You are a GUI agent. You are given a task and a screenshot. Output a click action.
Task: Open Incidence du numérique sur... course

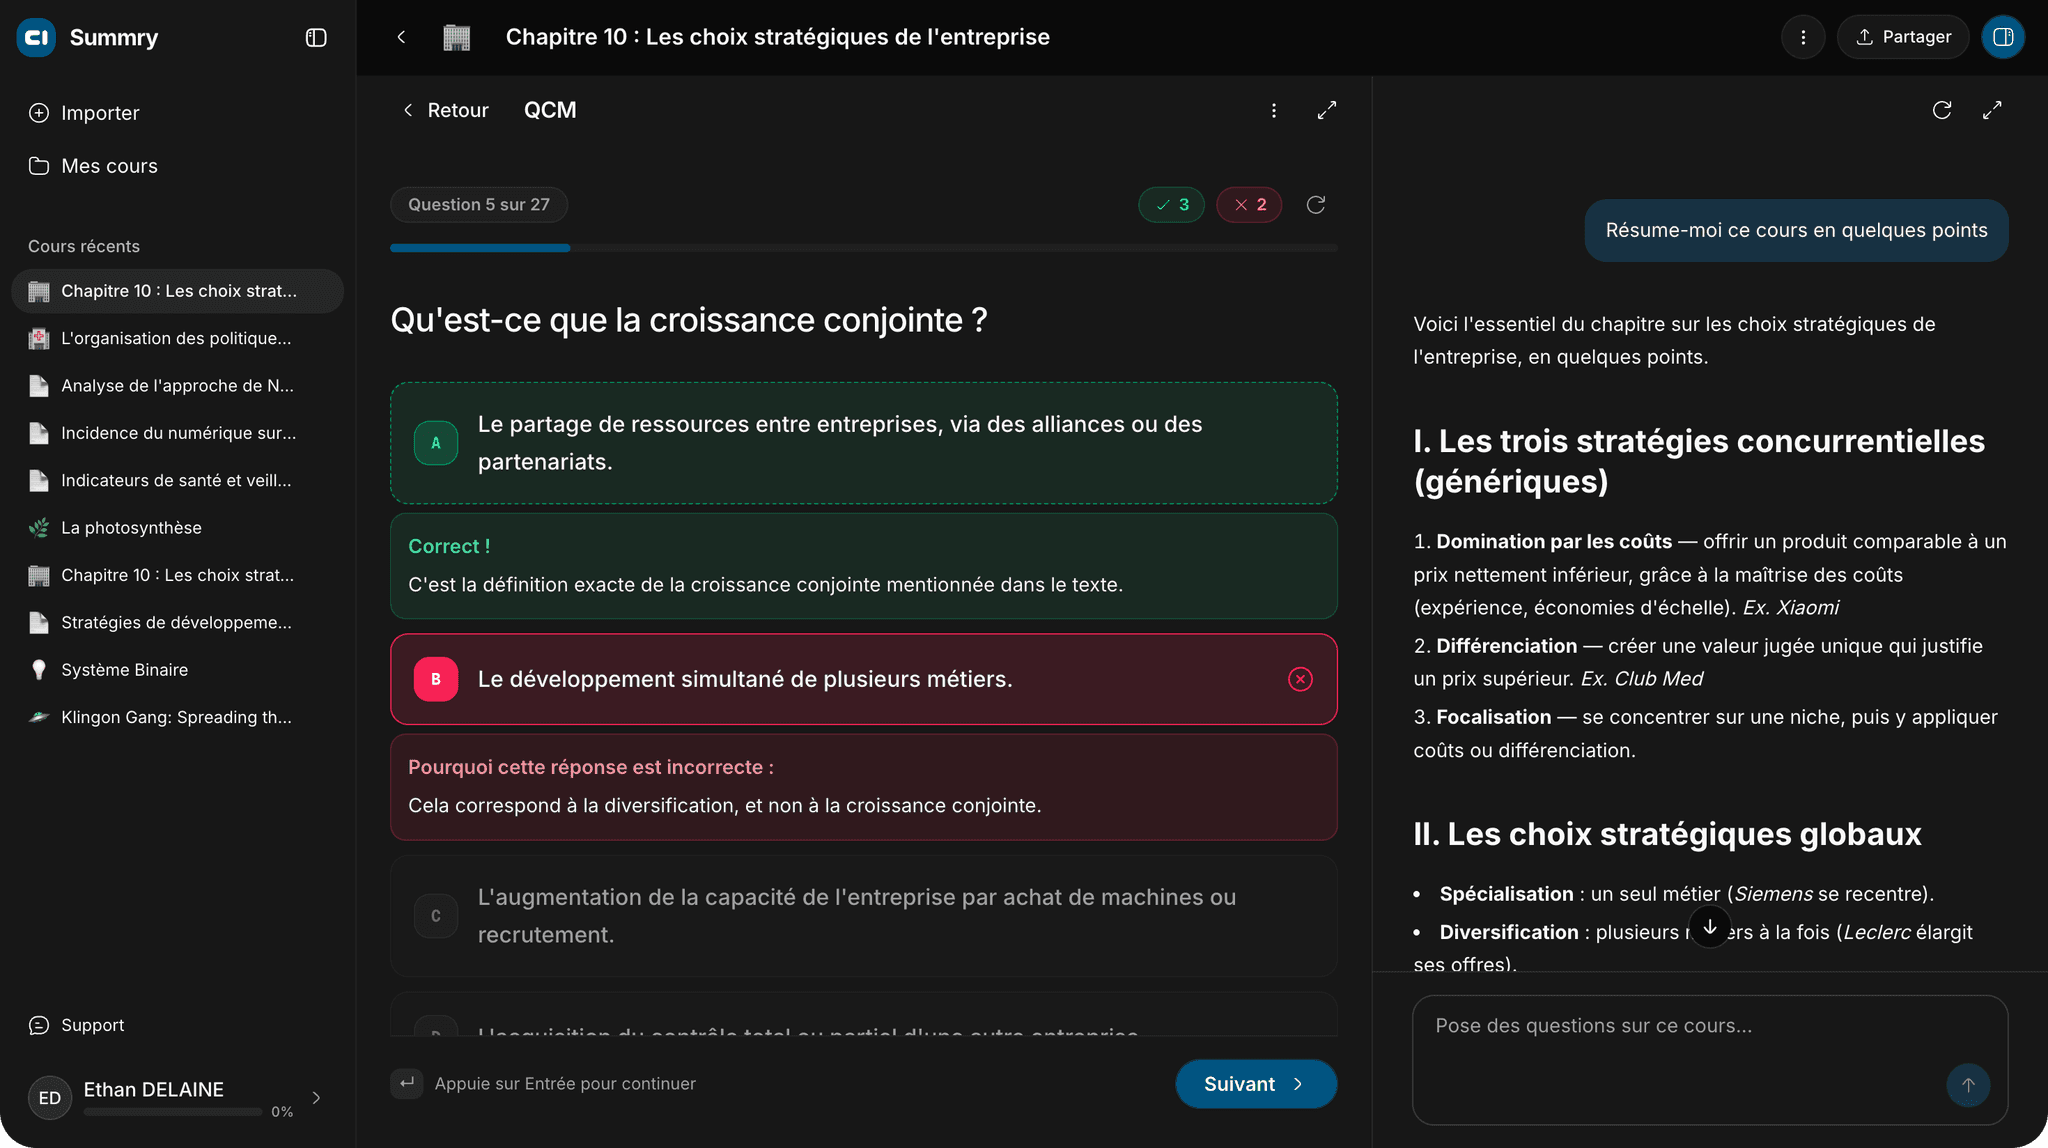(x=177, y=433)
